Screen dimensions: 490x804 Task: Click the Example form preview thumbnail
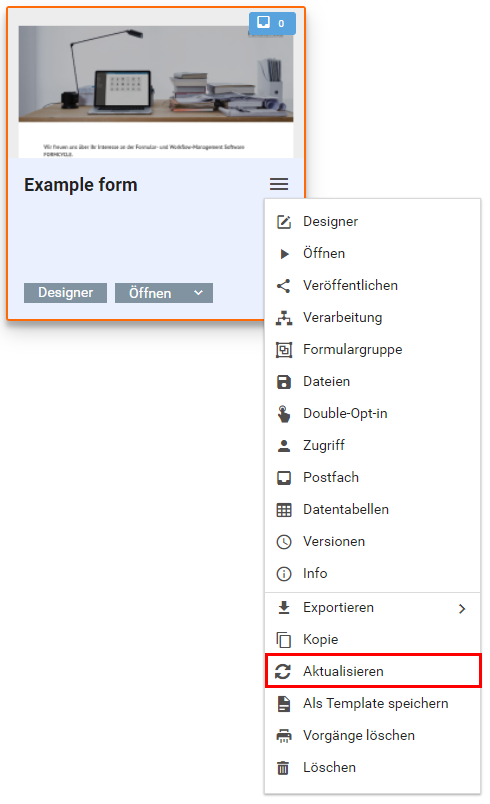tap(156, 92)
